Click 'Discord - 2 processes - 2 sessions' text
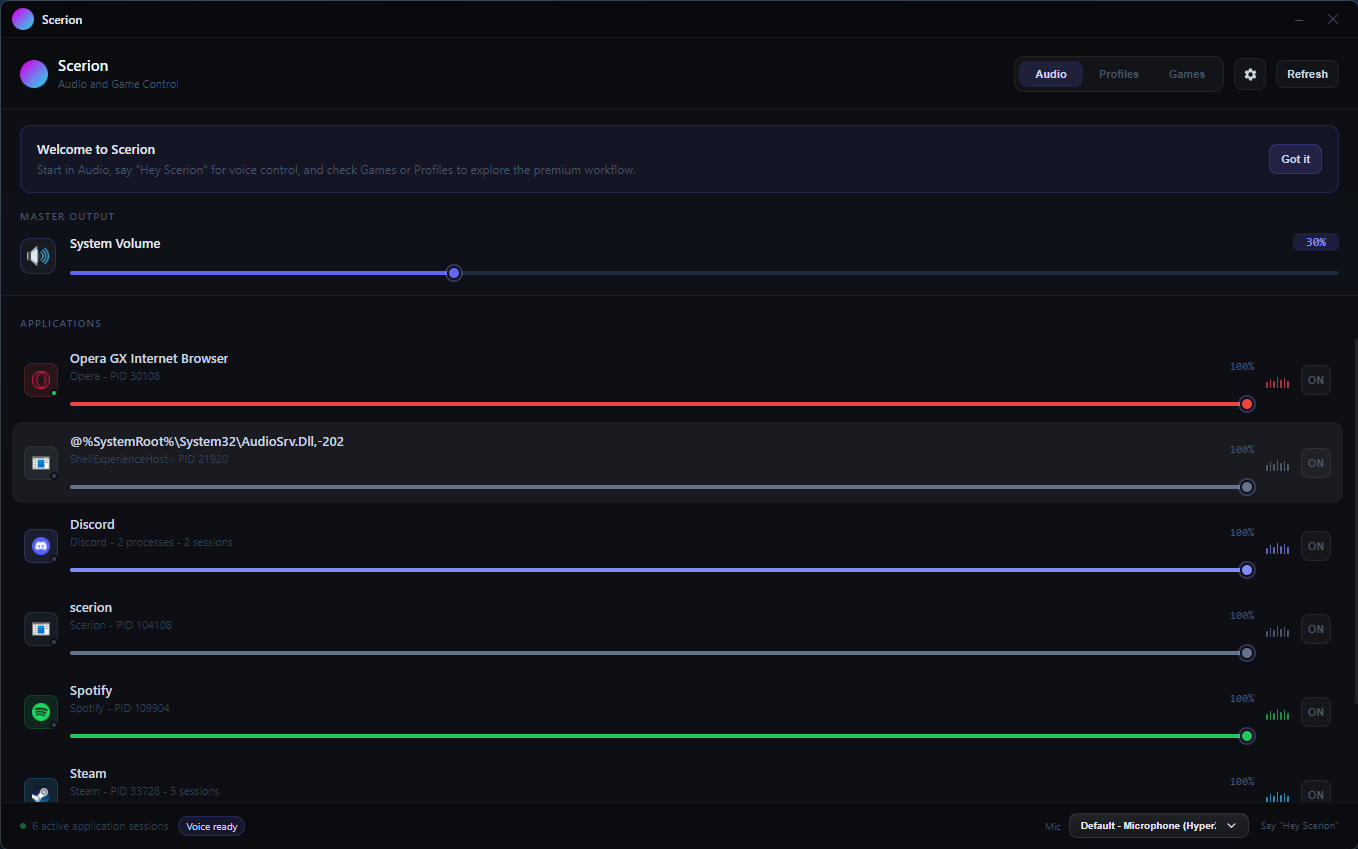Image resolution: width=1358 pixels, height=849 pixels. click(151, 542)
